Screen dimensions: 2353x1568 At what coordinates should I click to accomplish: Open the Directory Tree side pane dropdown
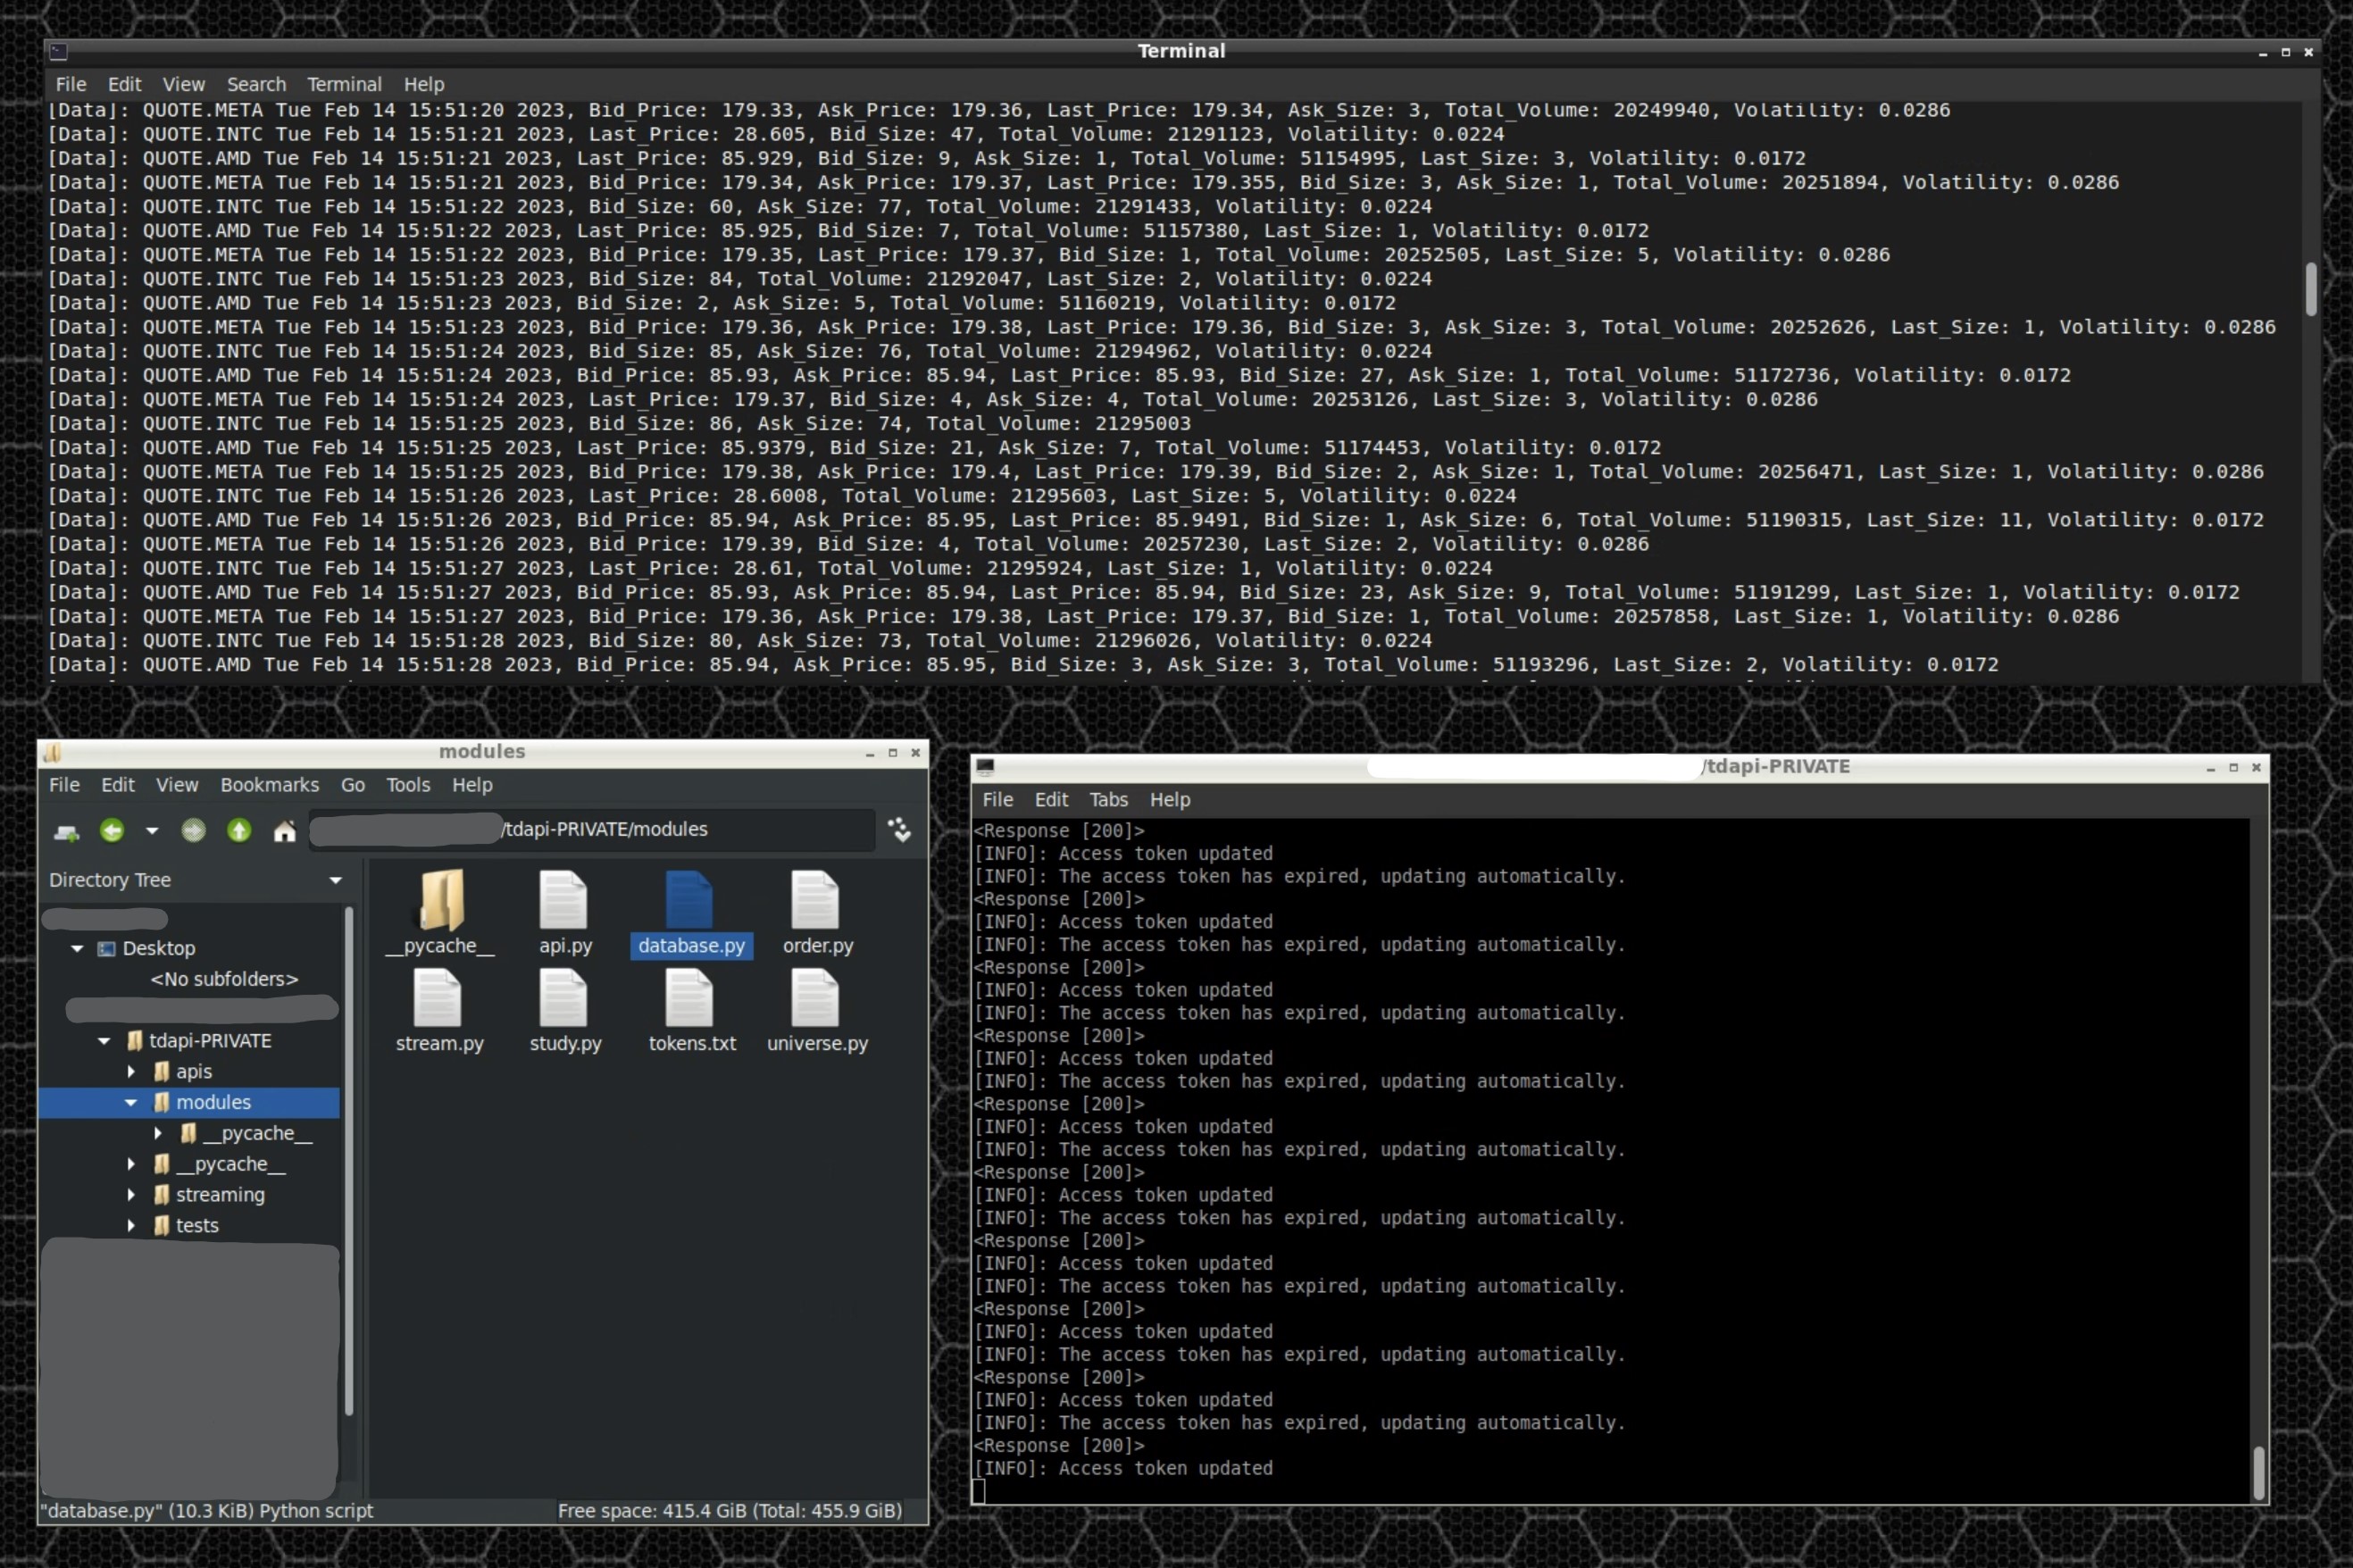click(336, 880)
